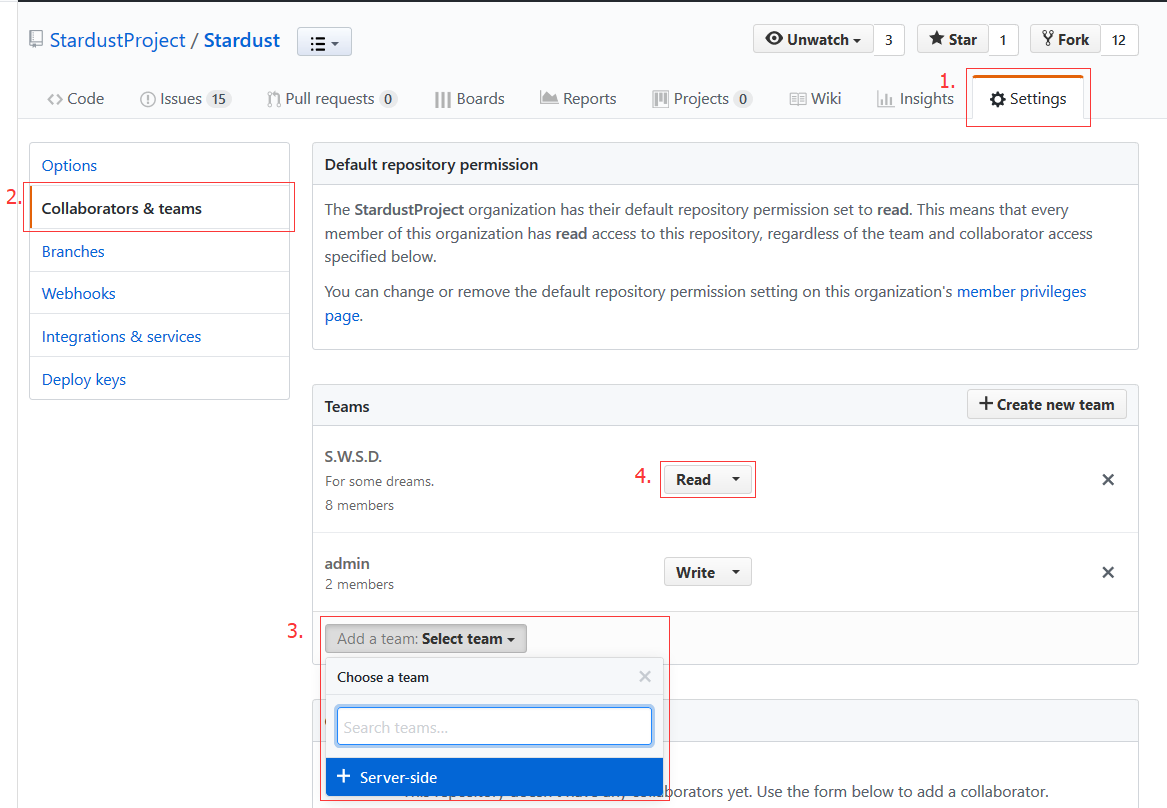Viewport: 1167px width, 808px height.
Task: Remove the S.W.S.D. team with X icon
Action: click(x=1108, y=480)
